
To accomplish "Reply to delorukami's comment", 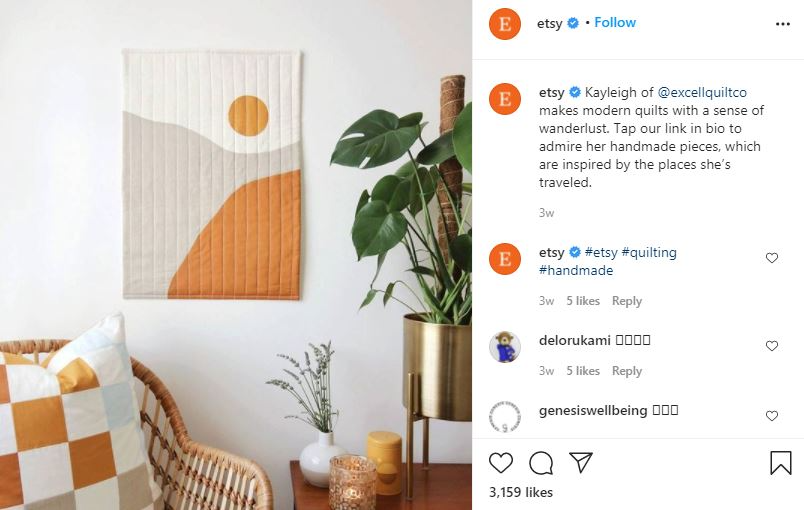I will point(627,371).
